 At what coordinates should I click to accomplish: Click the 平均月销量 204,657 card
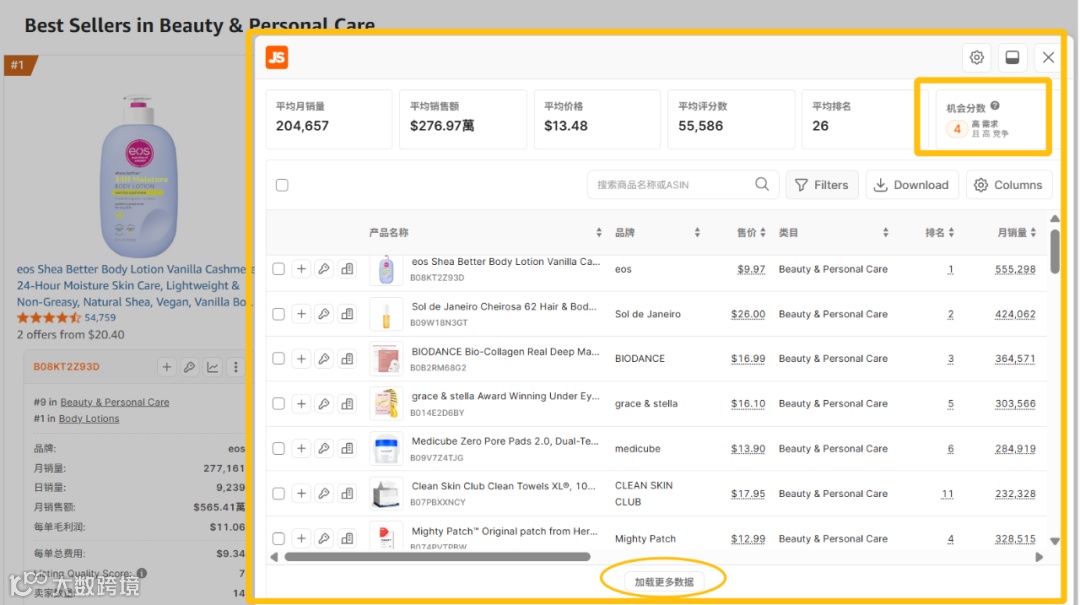329,119
